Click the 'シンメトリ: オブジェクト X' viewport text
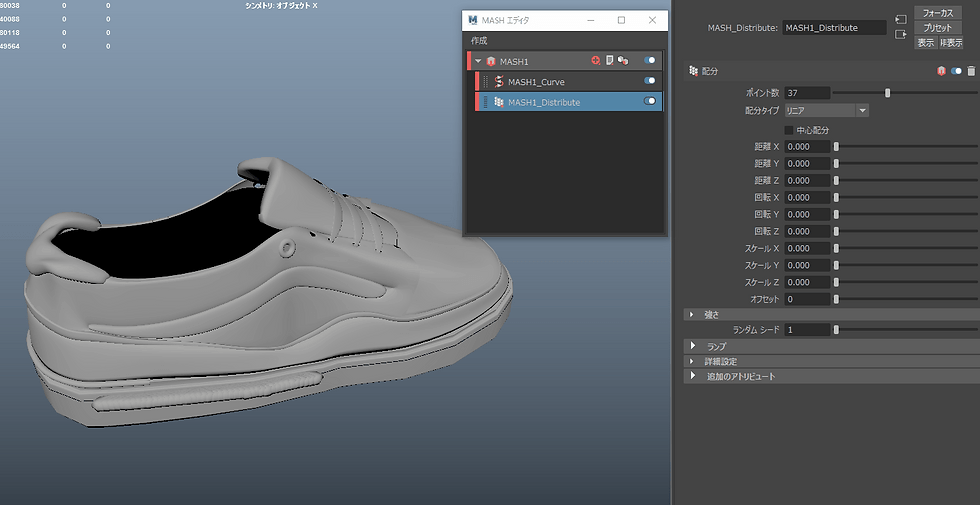The width and height of the screenshot is (980, 505). click(x=281, y=6)
